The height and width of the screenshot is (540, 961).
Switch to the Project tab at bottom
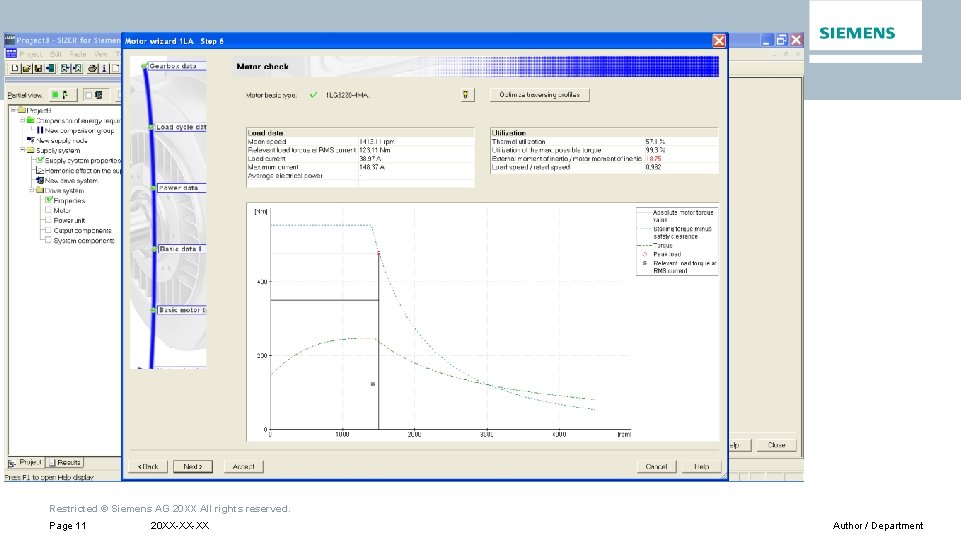pos(25,462)
